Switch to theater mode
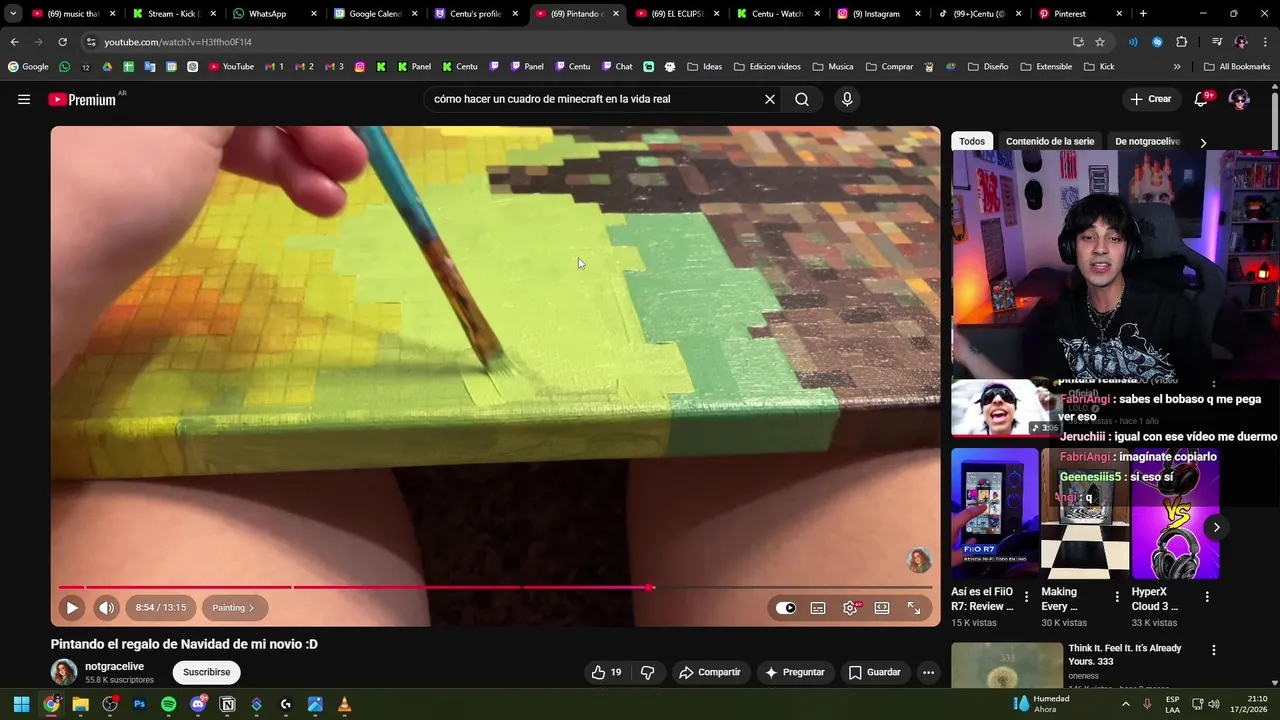Image resolution: width=1280 pixels, height=720 pixels. 882,607
